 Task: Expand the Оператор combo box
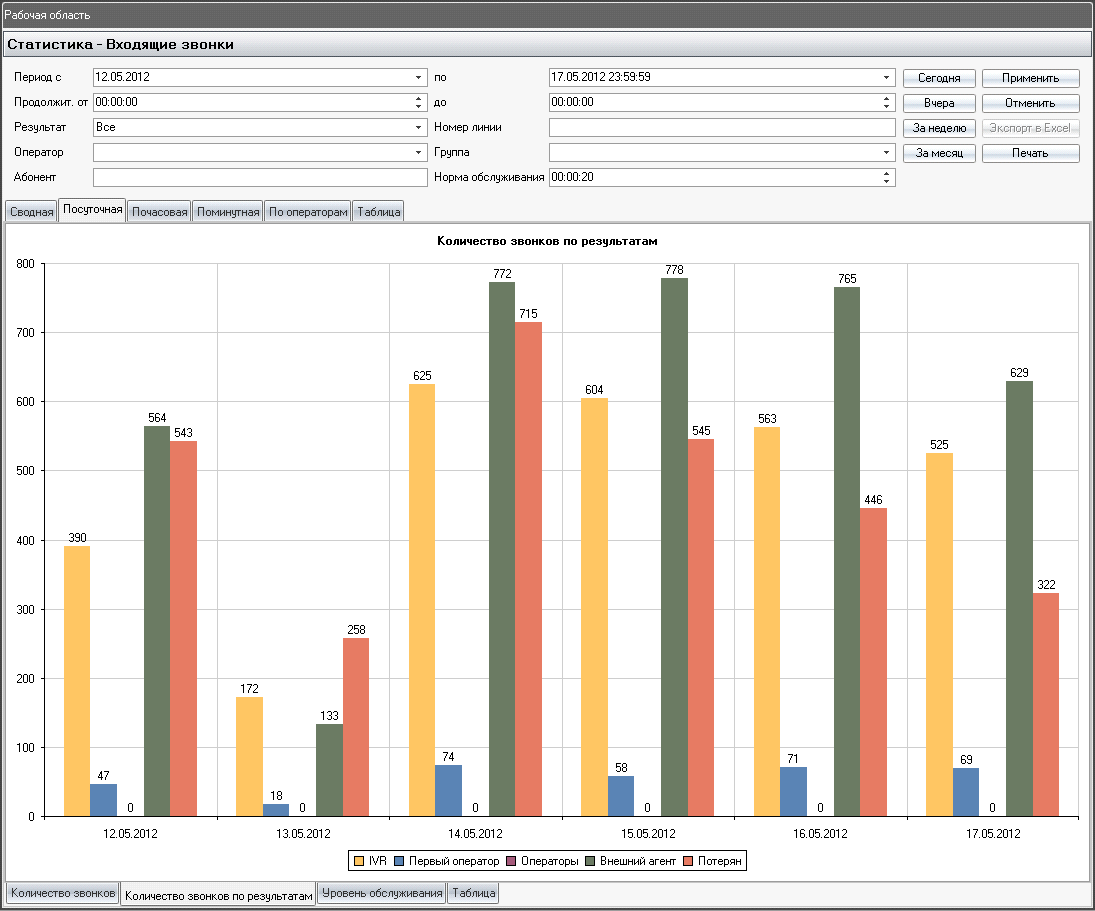[x=418, y=152]
